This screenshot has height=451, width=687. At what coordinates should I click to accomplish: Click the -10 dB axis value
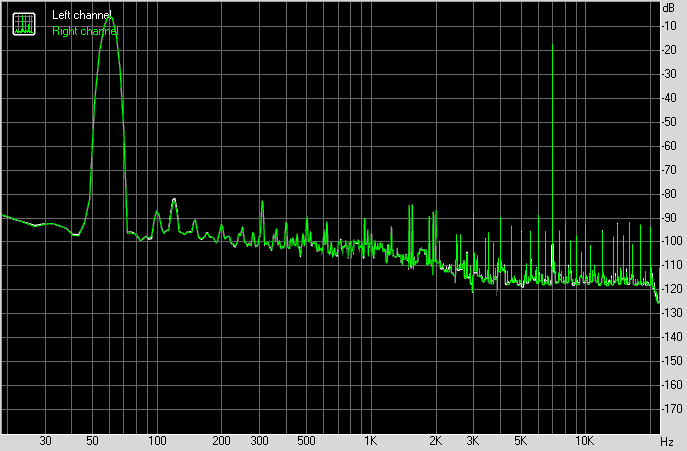(x=669, y=26)
